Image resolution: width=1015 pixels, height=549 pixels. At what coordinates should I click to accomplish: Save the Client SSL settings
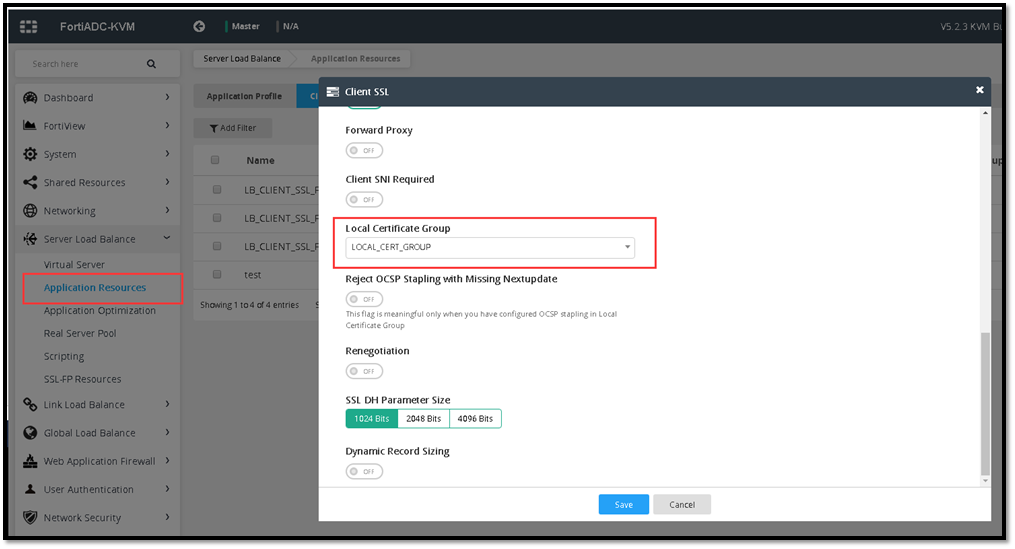pos(623,505)
